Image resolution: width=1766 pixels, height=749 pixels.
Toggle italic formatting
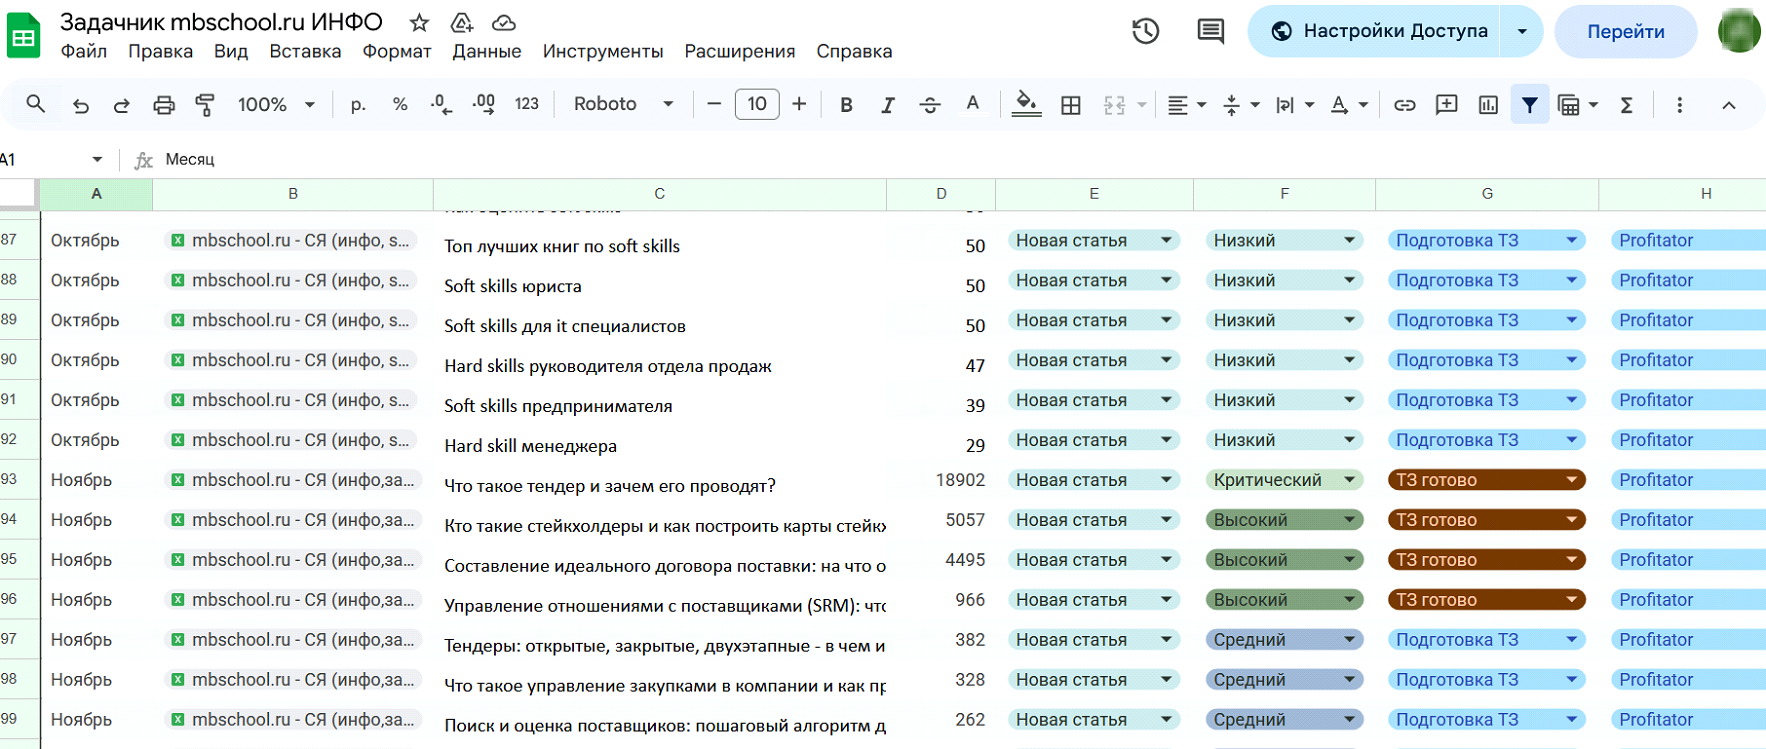coord(887,105)
